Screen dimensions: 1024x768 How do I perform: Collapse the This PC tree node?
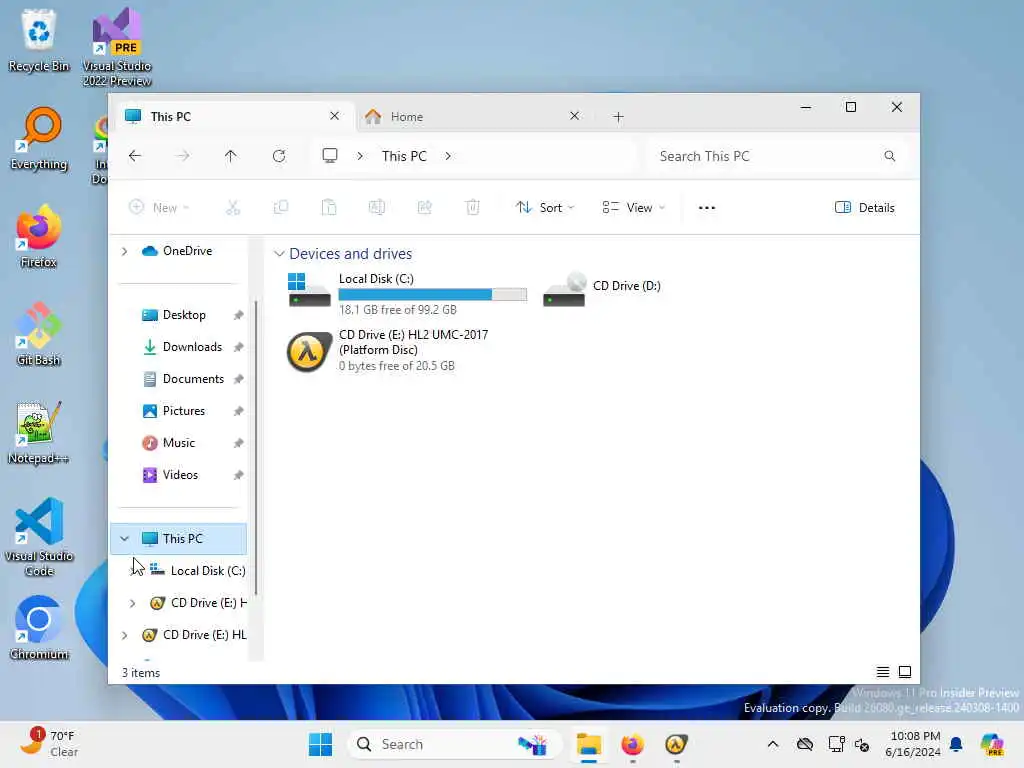click(124, 539)
